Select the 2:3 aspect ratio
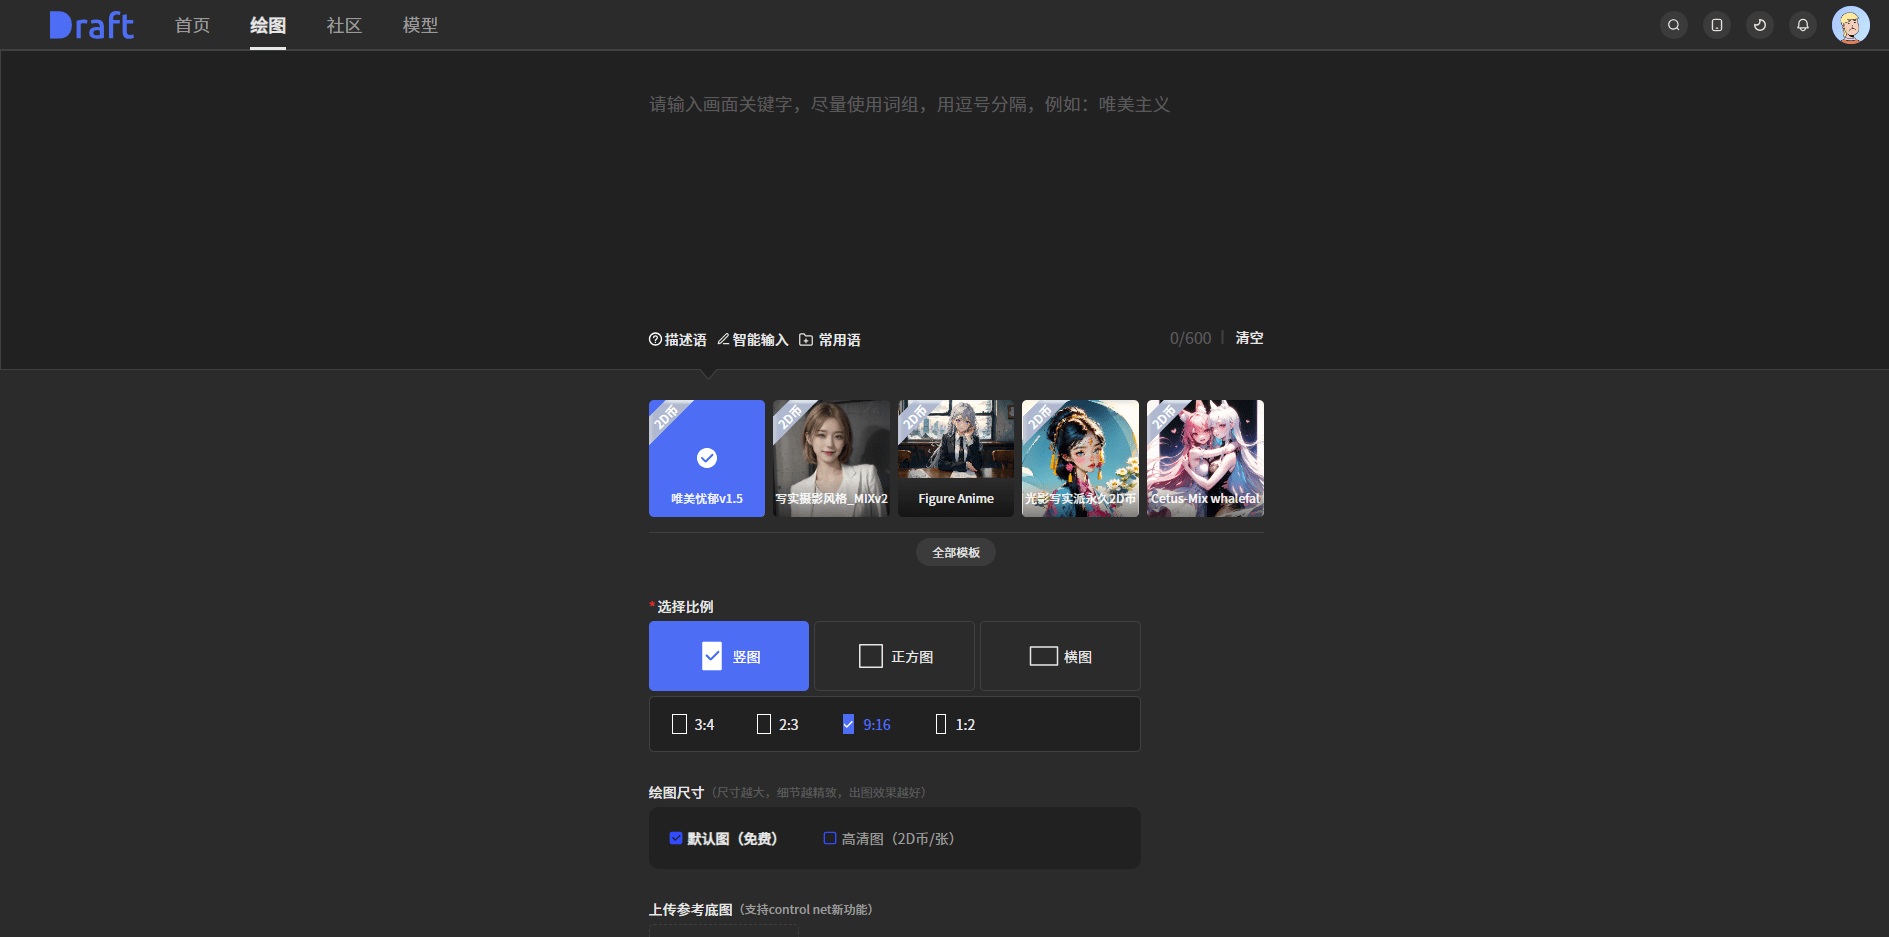Screen dimensions: 1889x937 [777, 725]
